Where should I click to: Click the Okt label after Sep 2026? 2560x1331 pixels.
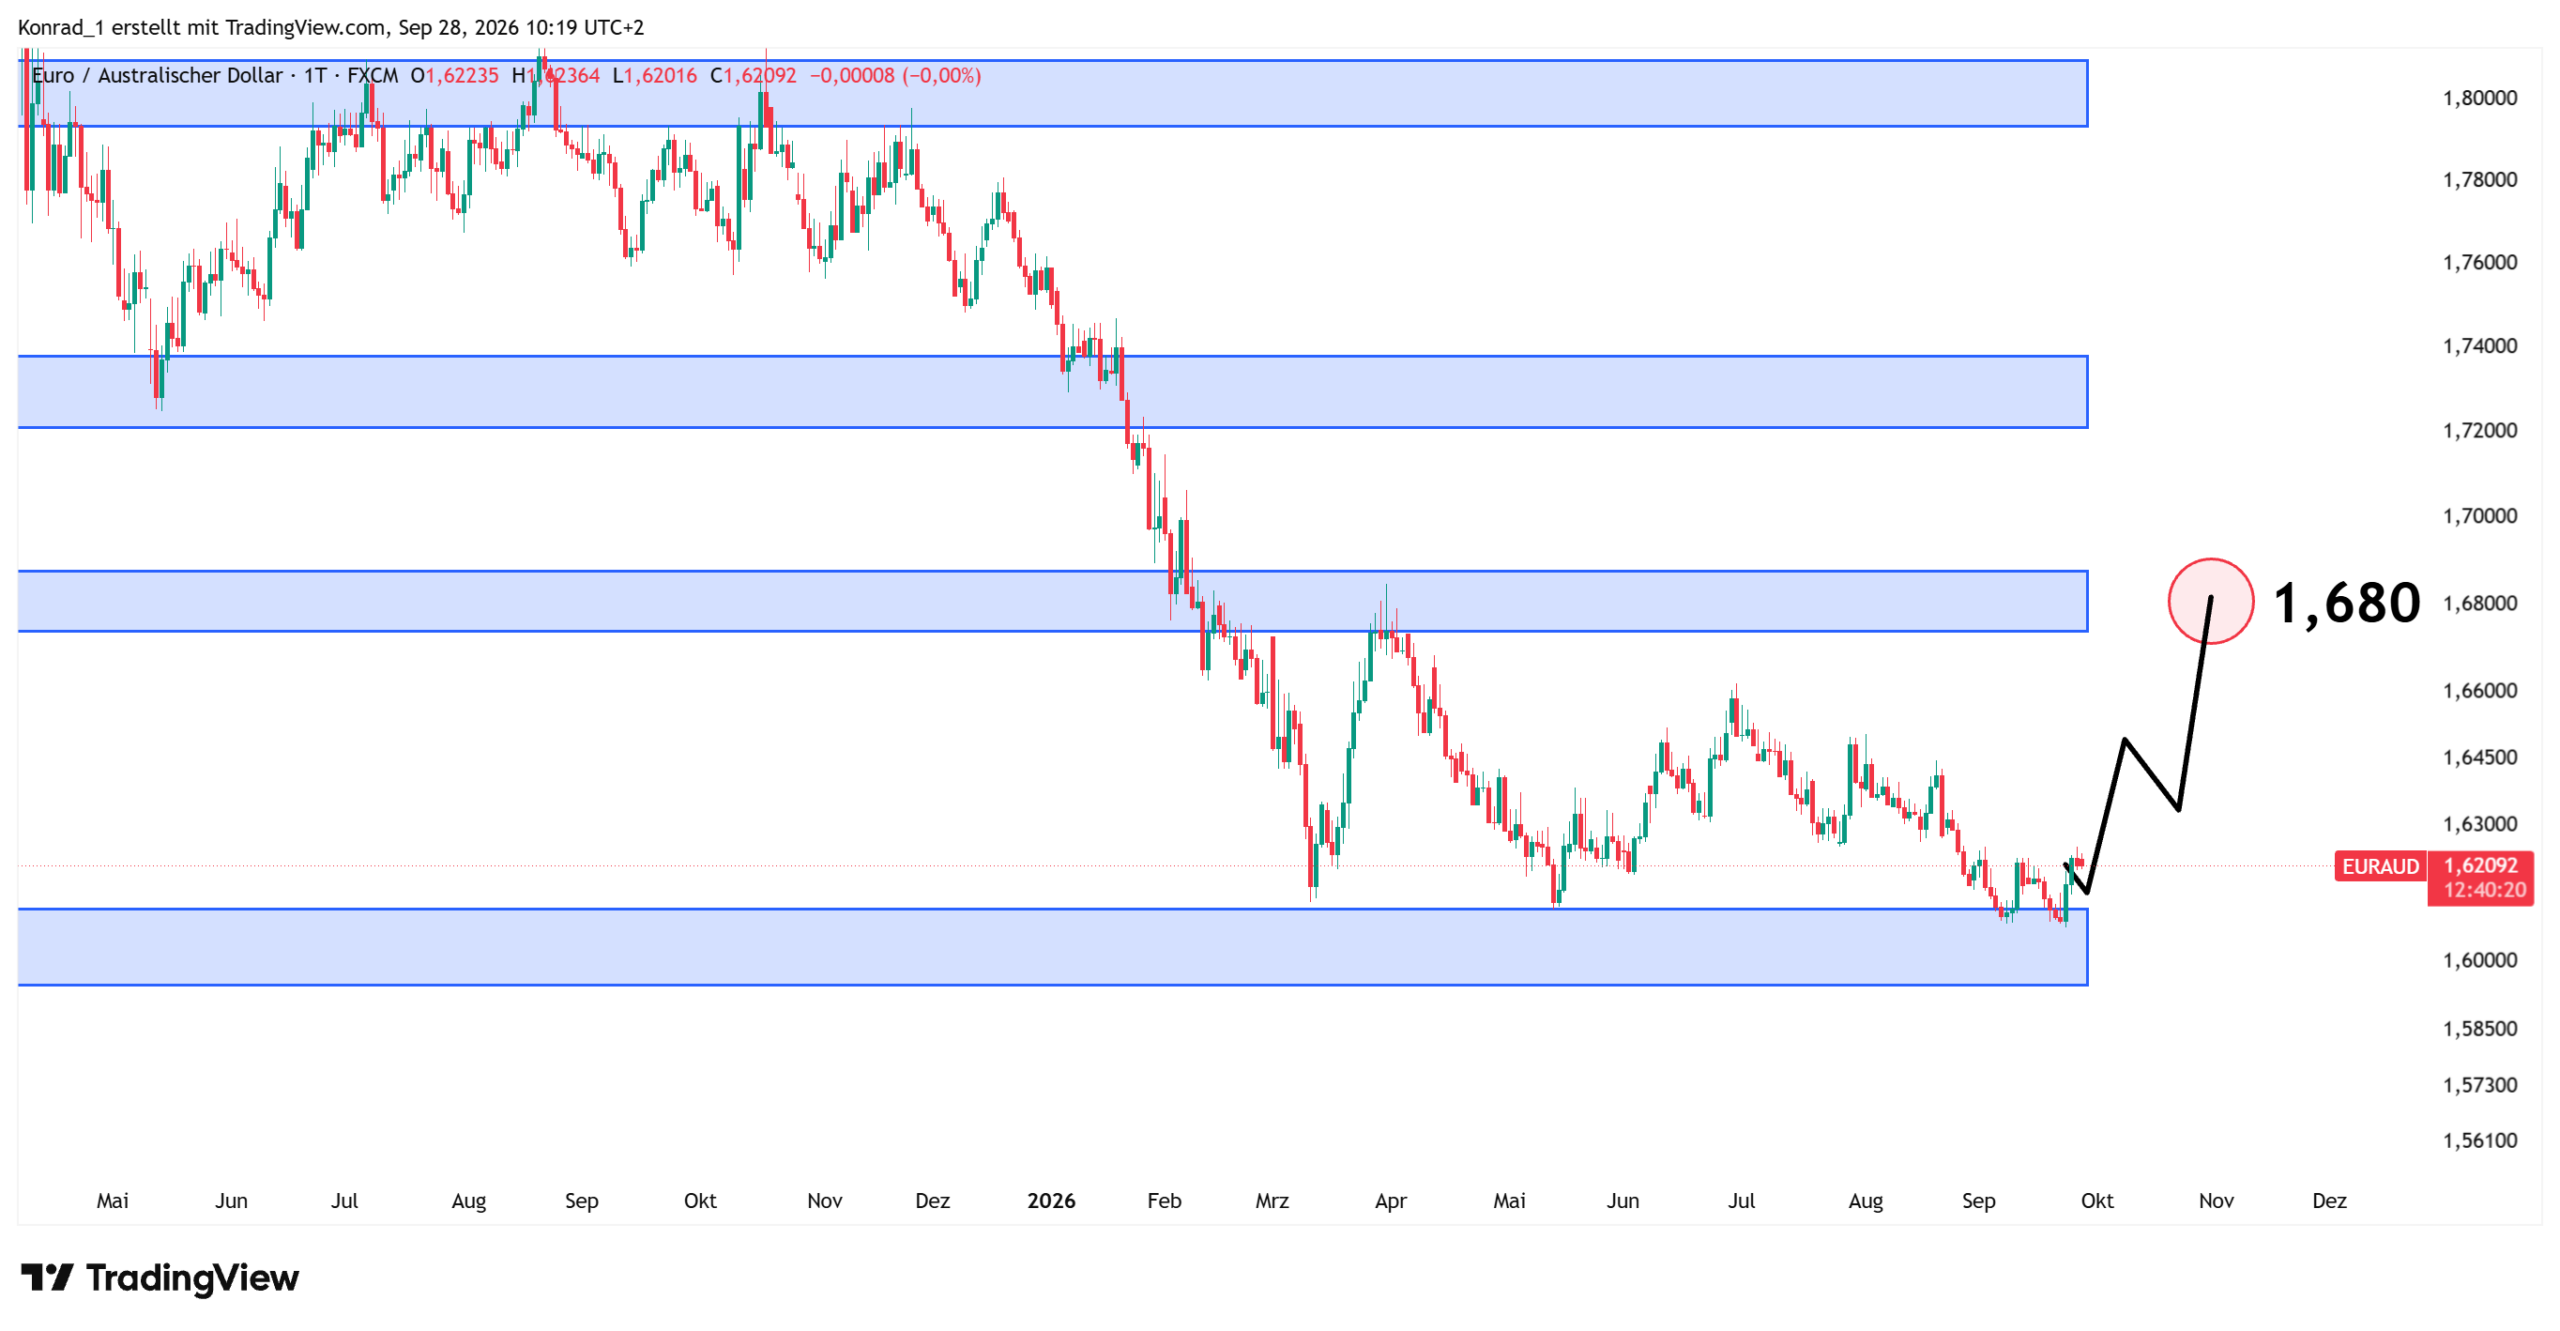pyautogui.click(x=2097, y=1200)
